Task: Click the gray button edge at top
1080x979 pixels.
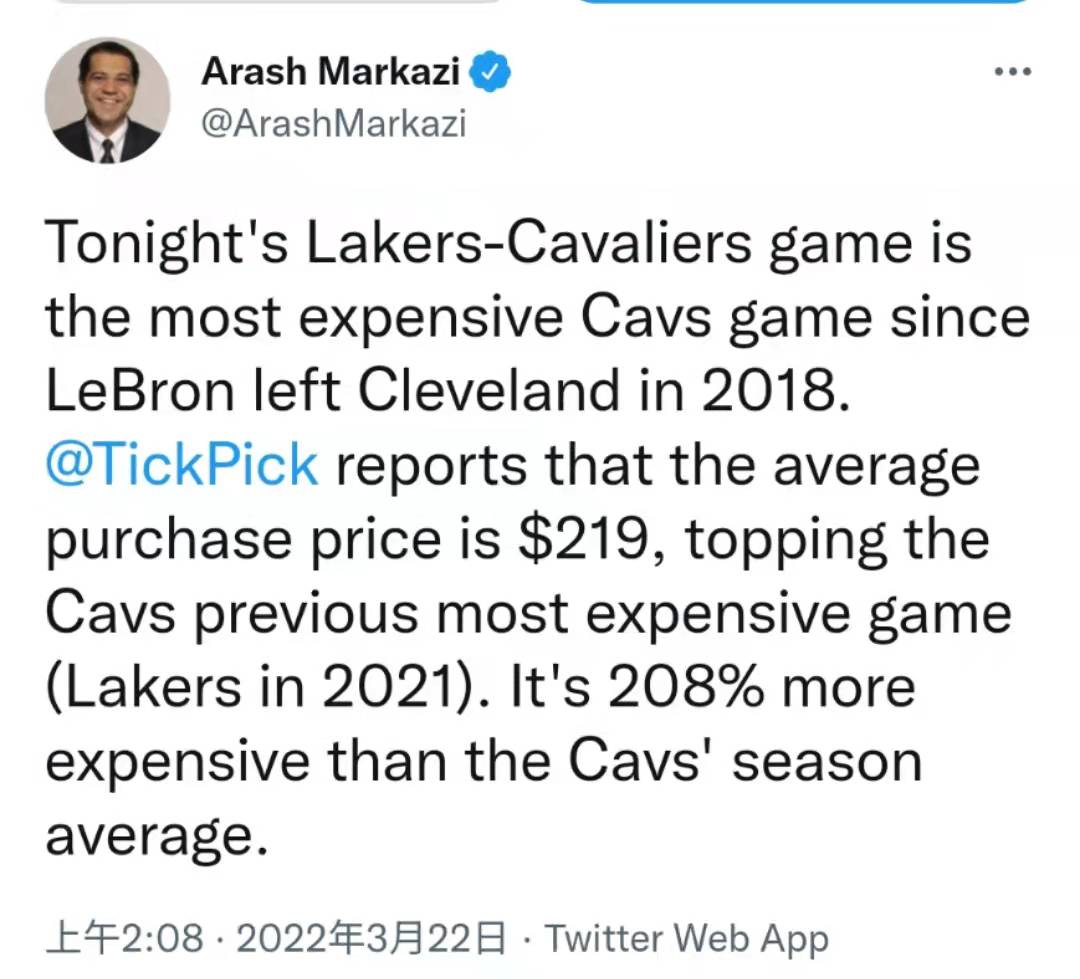Action: pyautogui.click(x=276, y=2)
